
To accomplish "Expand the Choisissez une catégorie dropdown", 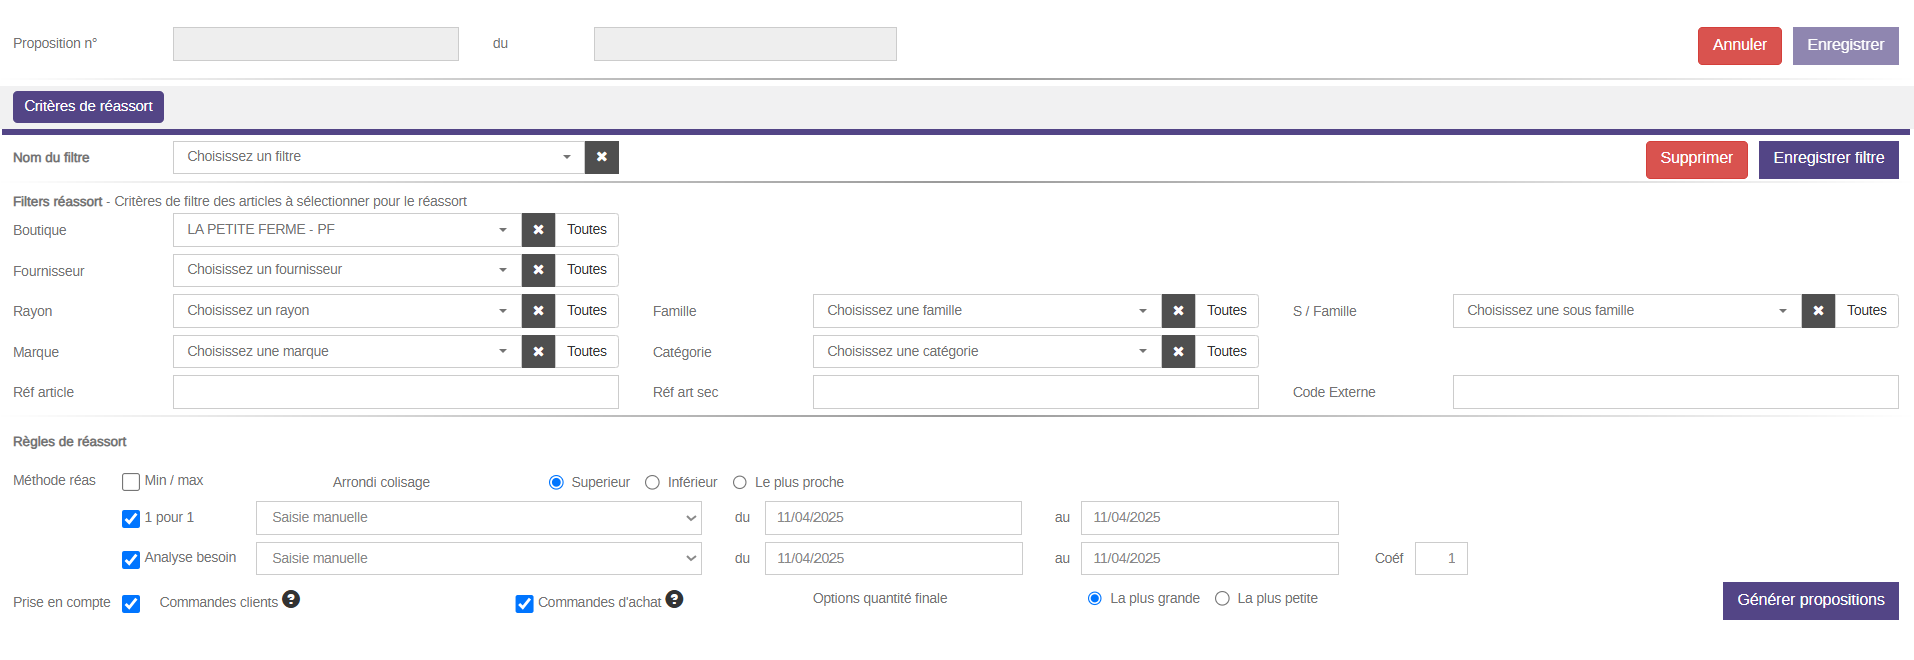I will point(986,352).
